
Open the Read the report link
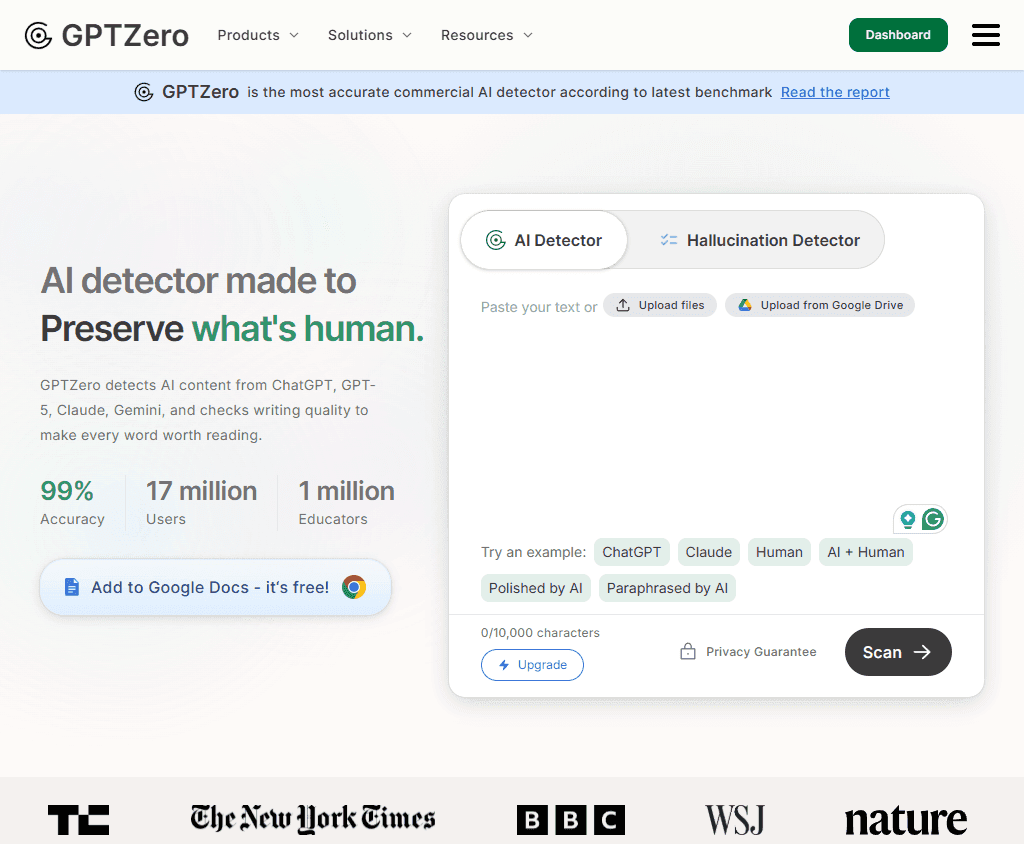[x=835, y=92]
